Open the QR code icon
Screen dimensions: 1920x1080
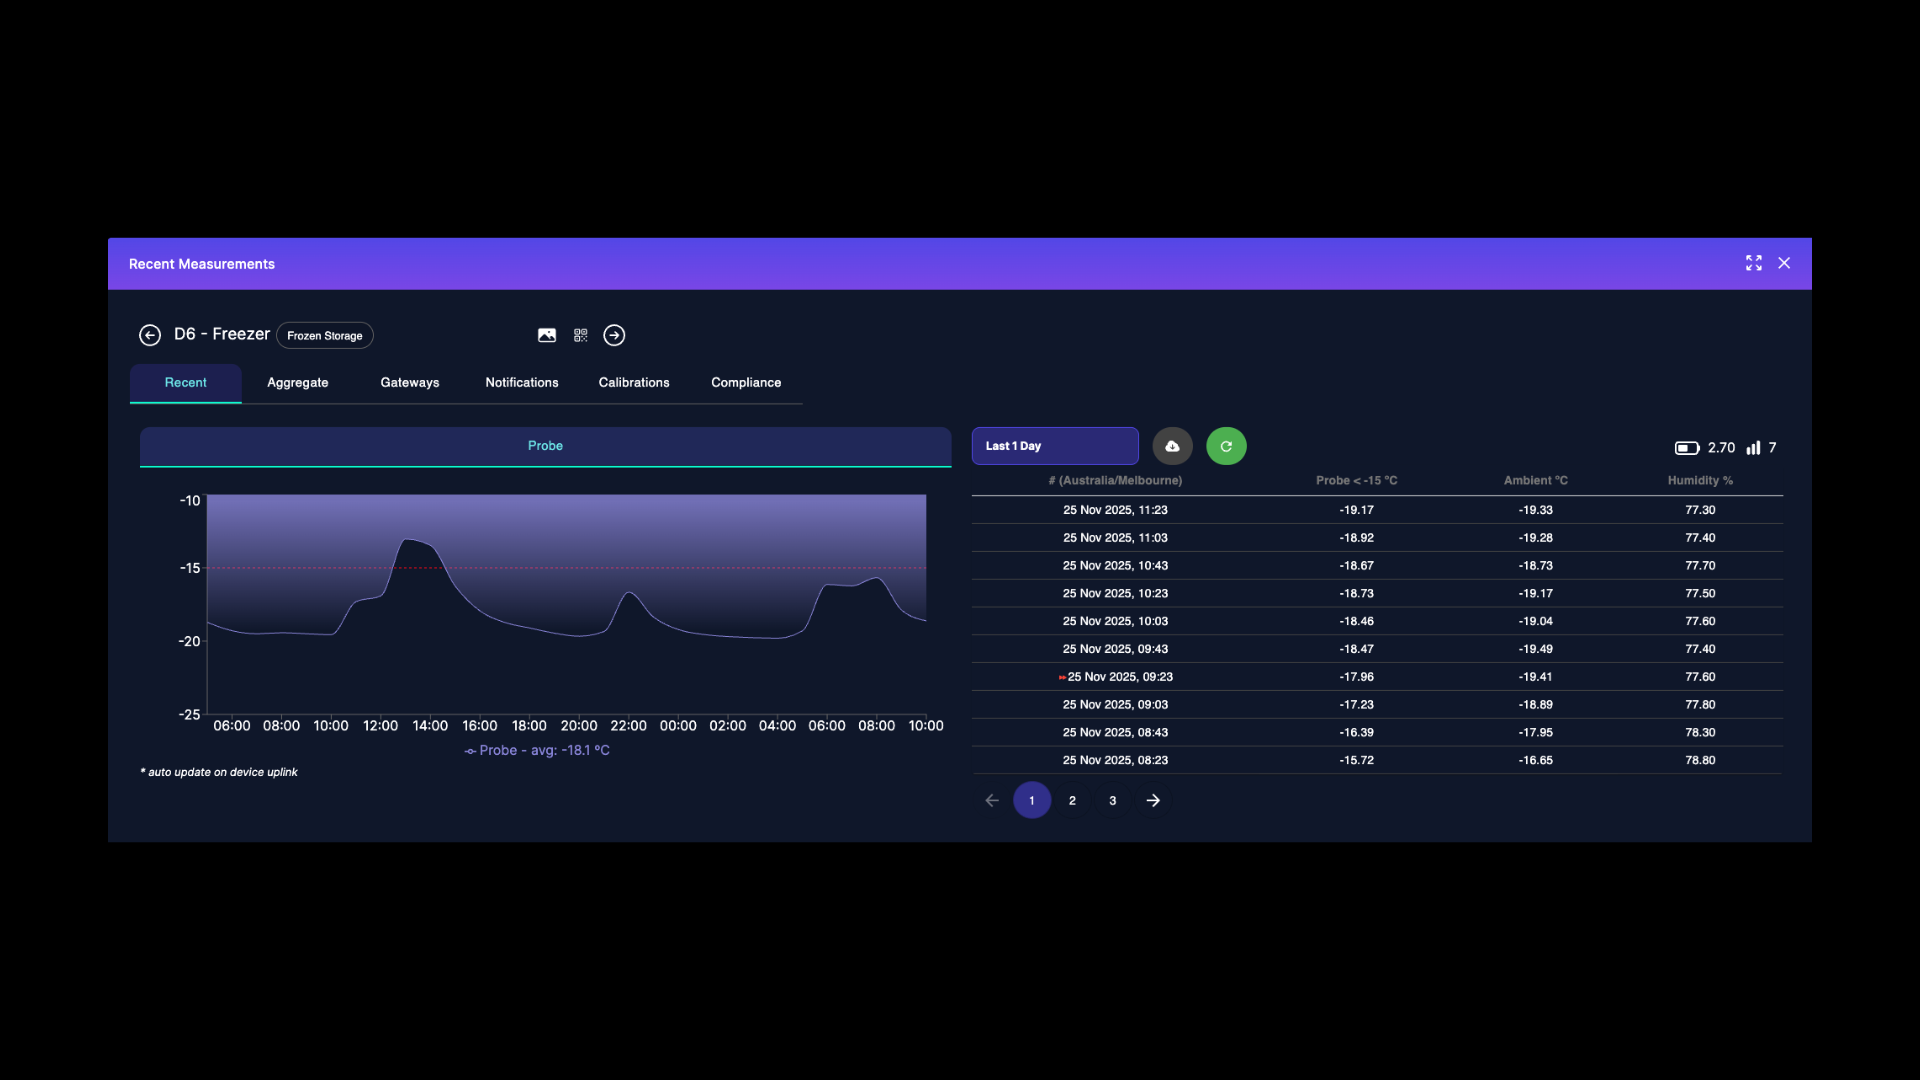pos(581,335)
